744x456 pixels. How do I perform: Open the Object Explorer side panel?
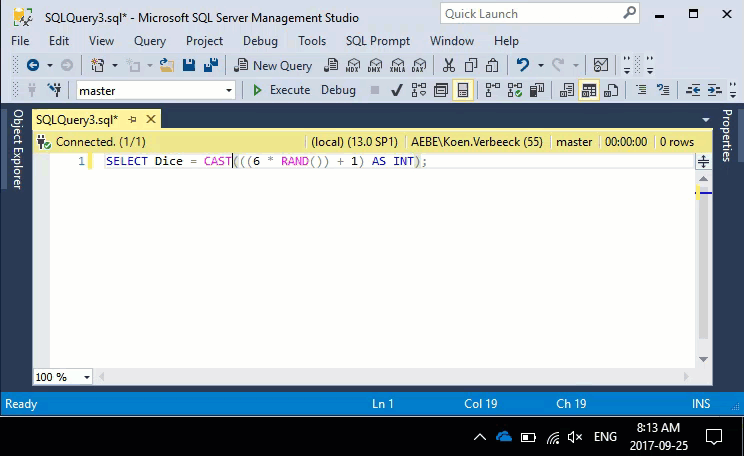point(18,149)
